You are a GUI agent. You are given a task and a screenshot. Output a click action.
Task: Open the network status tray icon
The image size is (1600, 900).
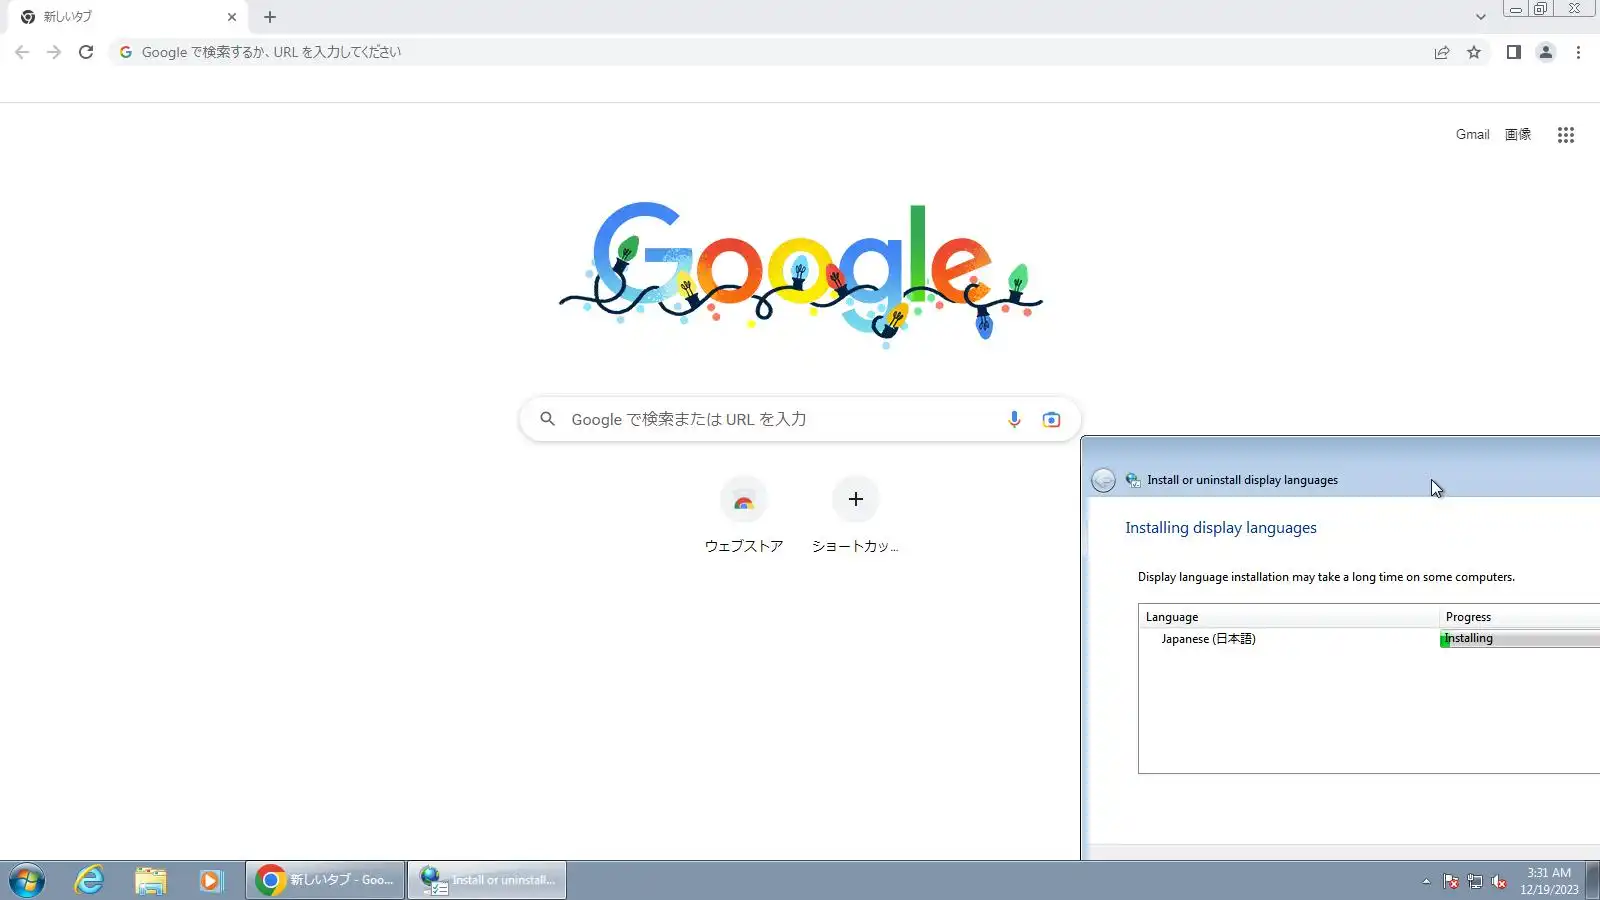[x=1475, y=881]
